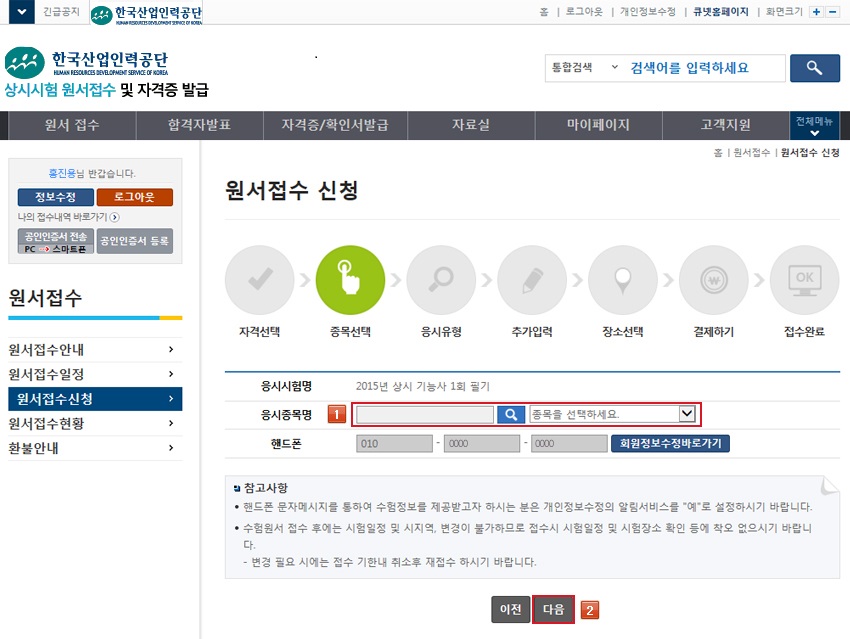The image size is (850, 639).
Task: Open the 자격증/확인서발급 navigation menu
Action: pyautogui.click(x=326, y=125)
